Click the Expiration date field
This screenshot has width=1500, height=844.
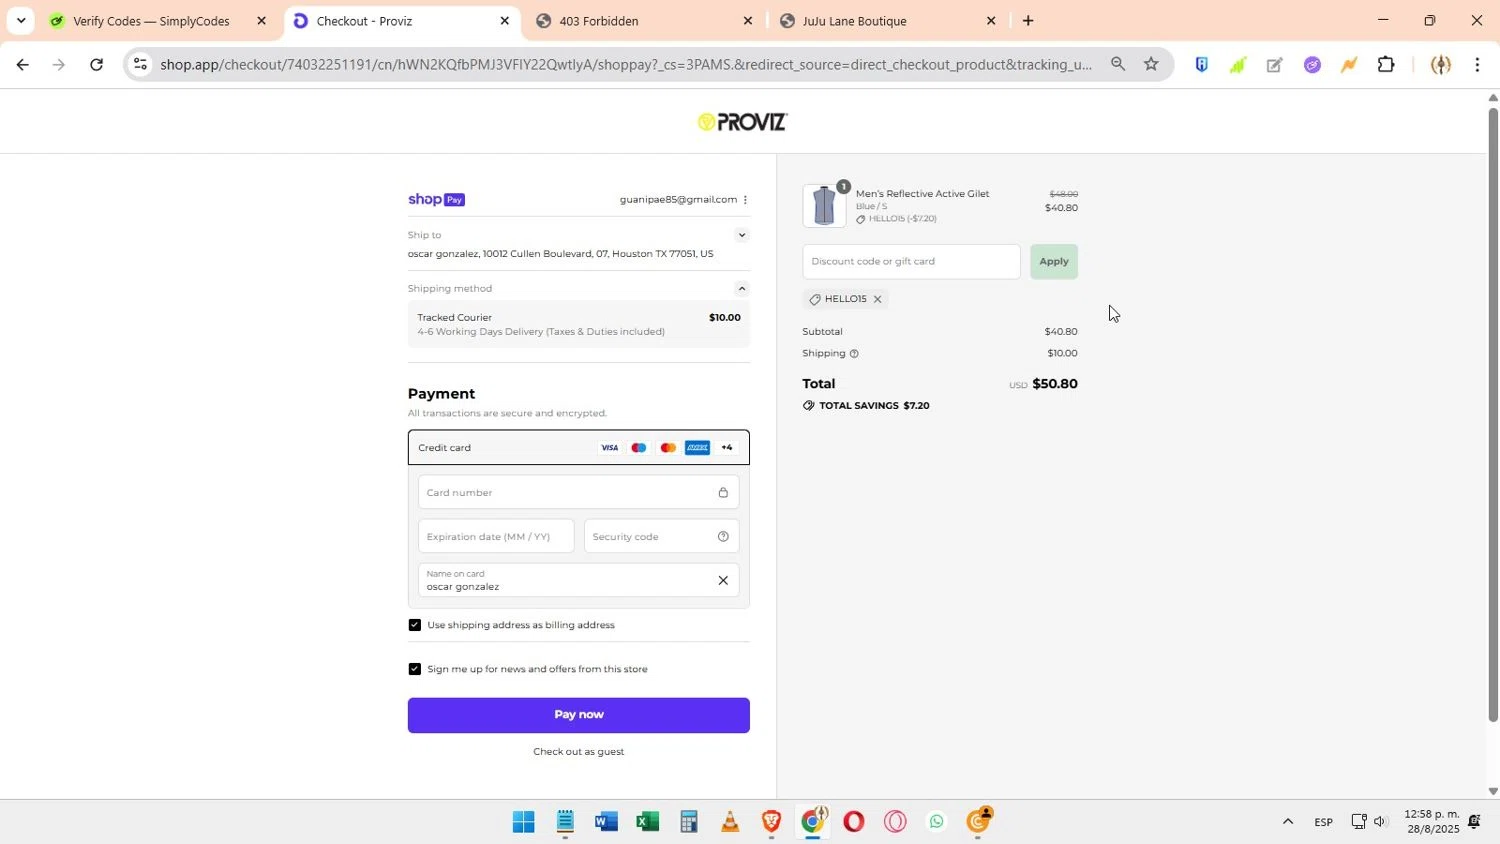[497, 536]
